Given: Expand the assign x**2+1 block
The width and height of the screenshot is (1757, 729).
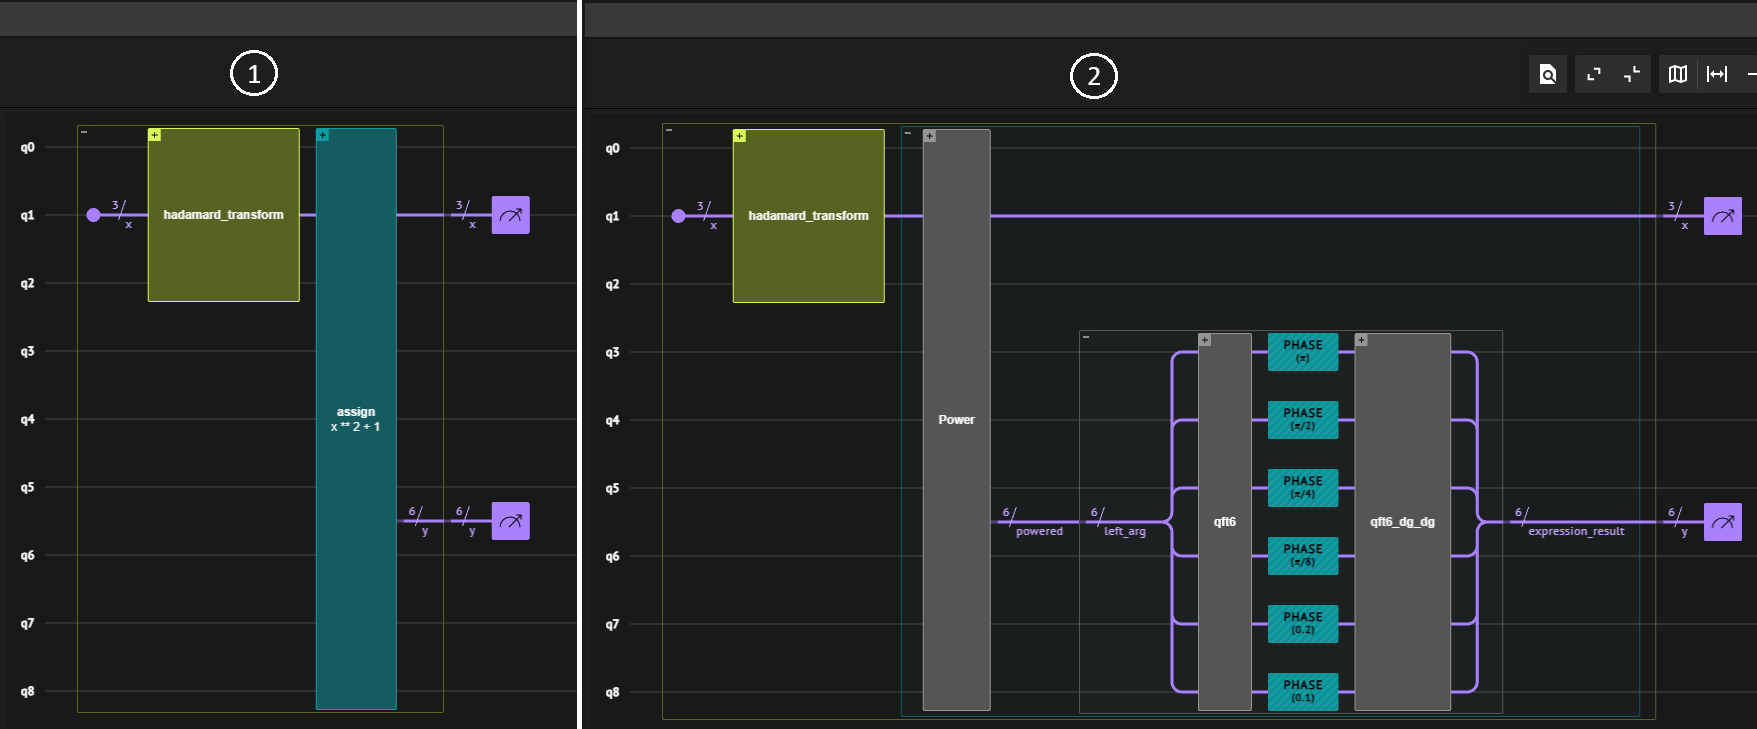Looking at the screenshot, I should 322,134.
